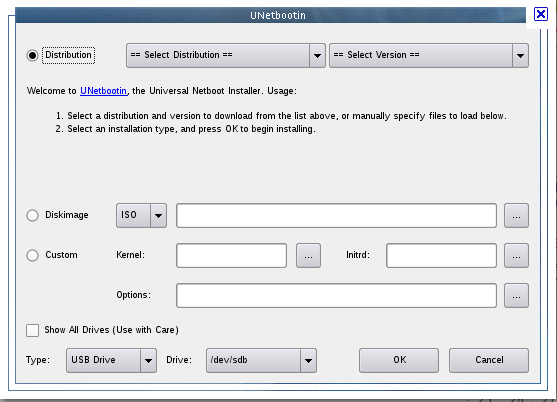The width and height of the screenshot is (557, 402).
Task: Click the Cancel button
Action: tap(489, 360)
